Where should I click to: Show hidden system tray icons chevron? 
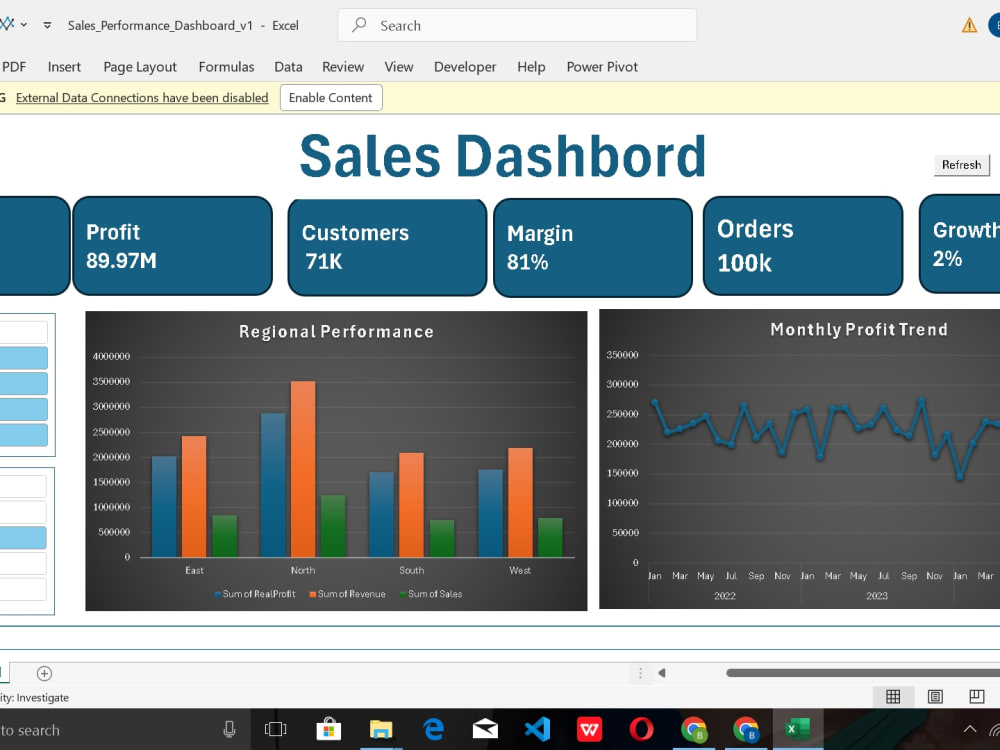pos(969,730)
